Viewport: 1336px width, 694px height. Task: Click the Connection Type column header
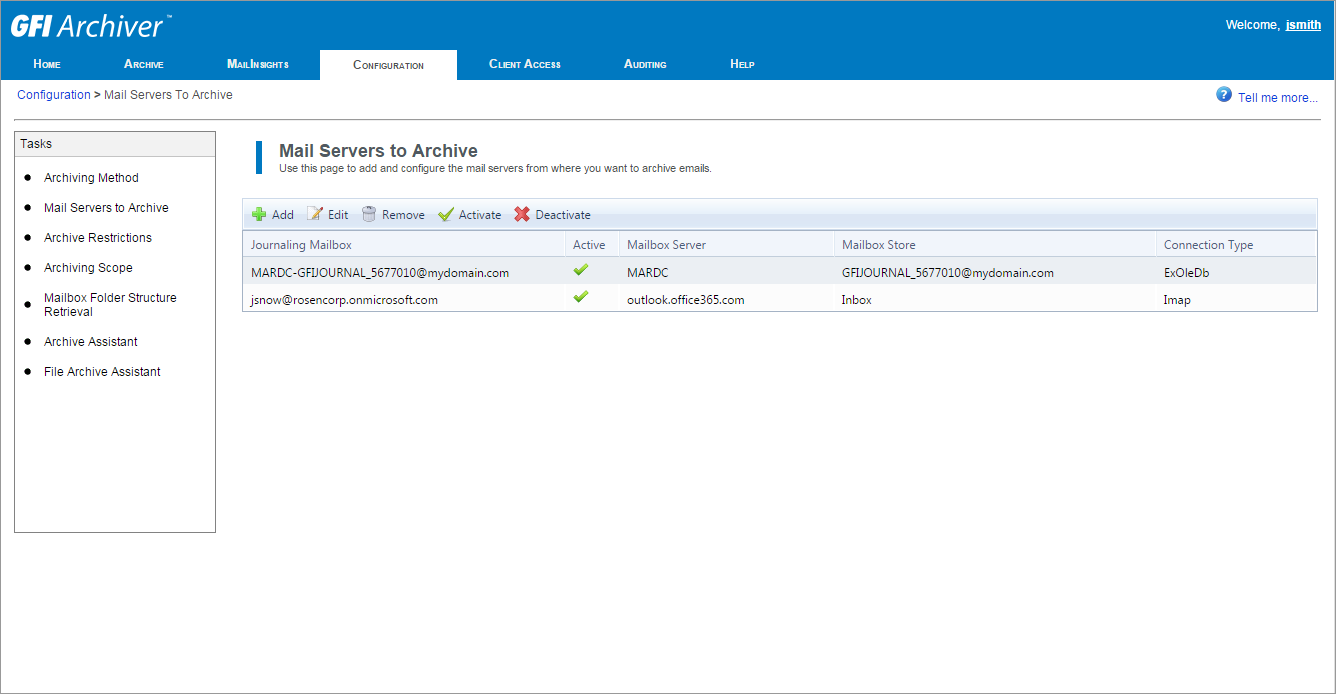click(x=1236, y=245)
